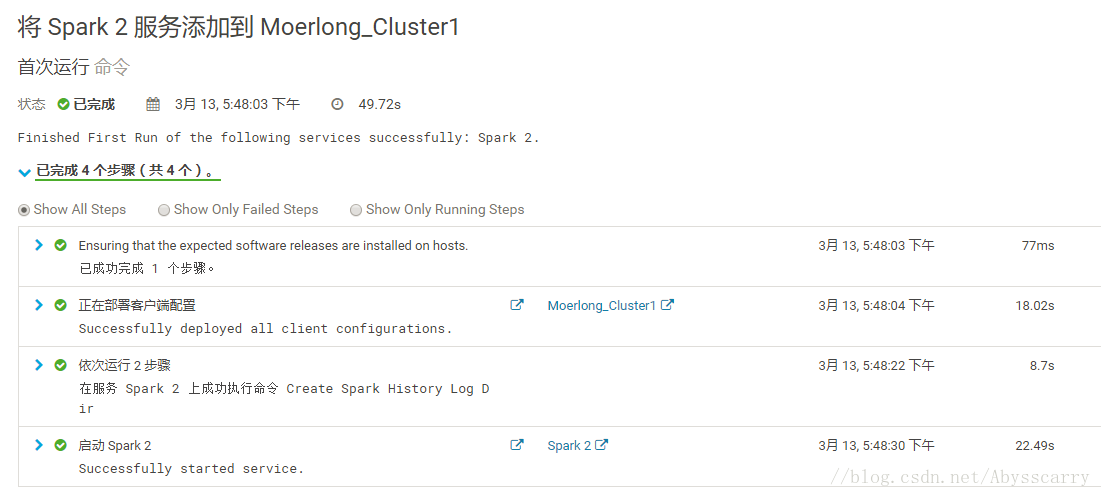Expand the 正在部署客户端配置 step
Screen dimensions: 1101x497
(x=39, y=305)
